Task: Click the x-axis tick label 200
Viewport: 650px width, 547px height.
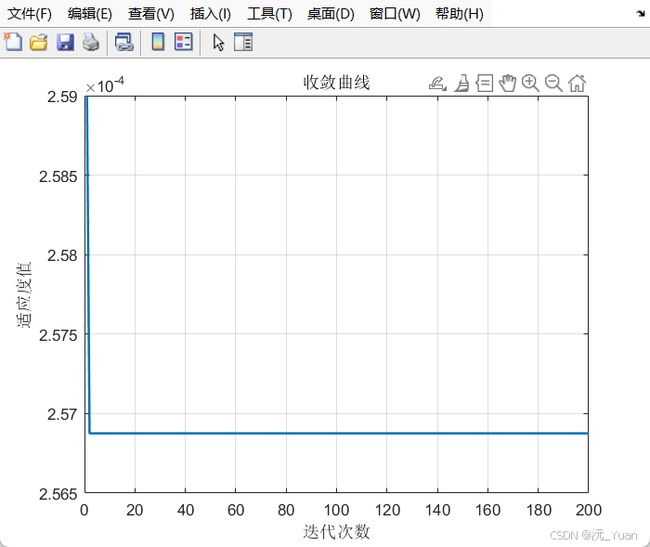Action: [588, 510]
